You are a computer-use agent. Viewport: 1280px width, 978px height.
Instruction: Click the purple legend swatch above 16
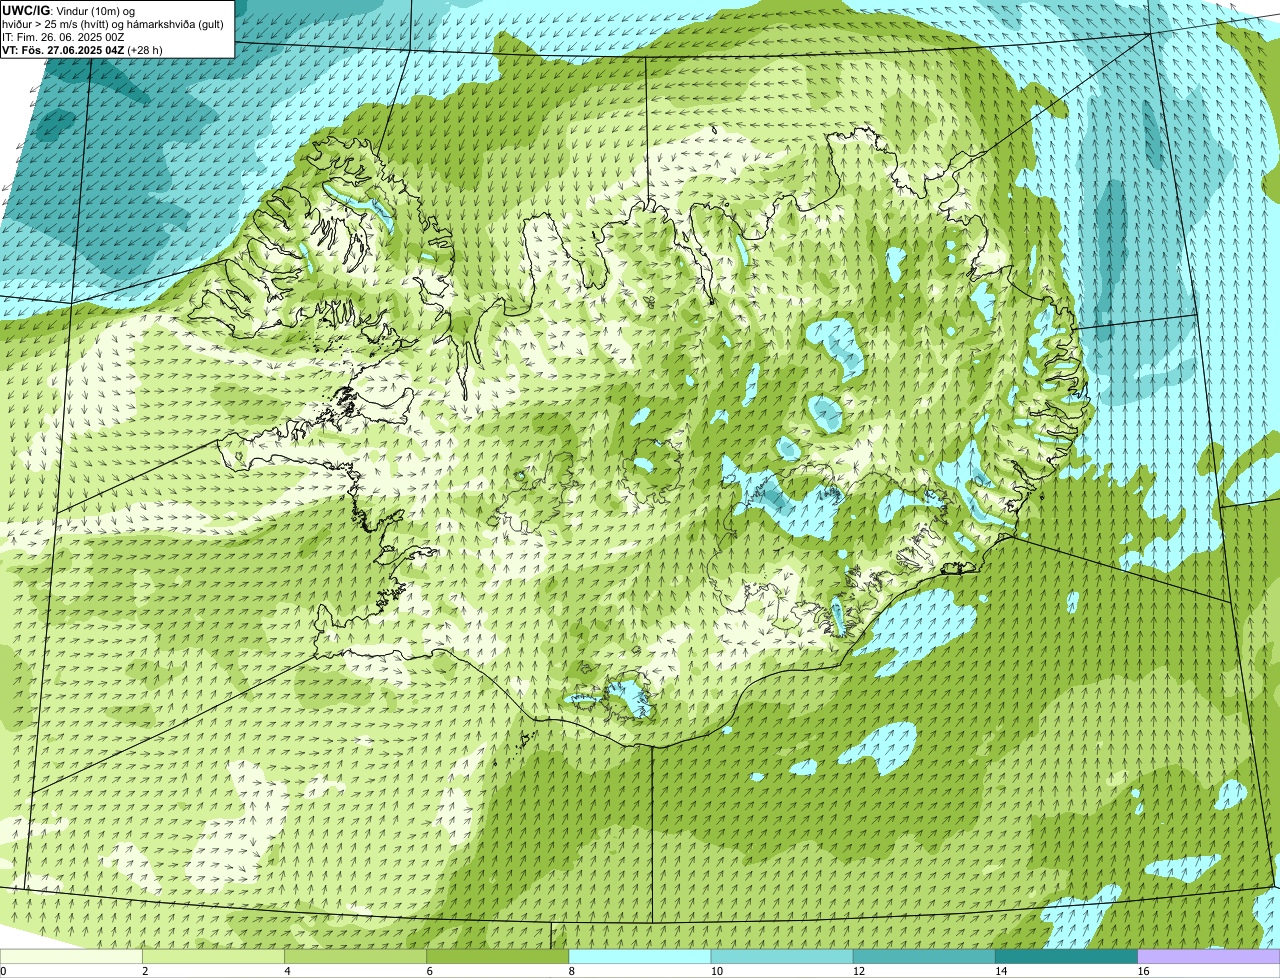point(1209,957)
